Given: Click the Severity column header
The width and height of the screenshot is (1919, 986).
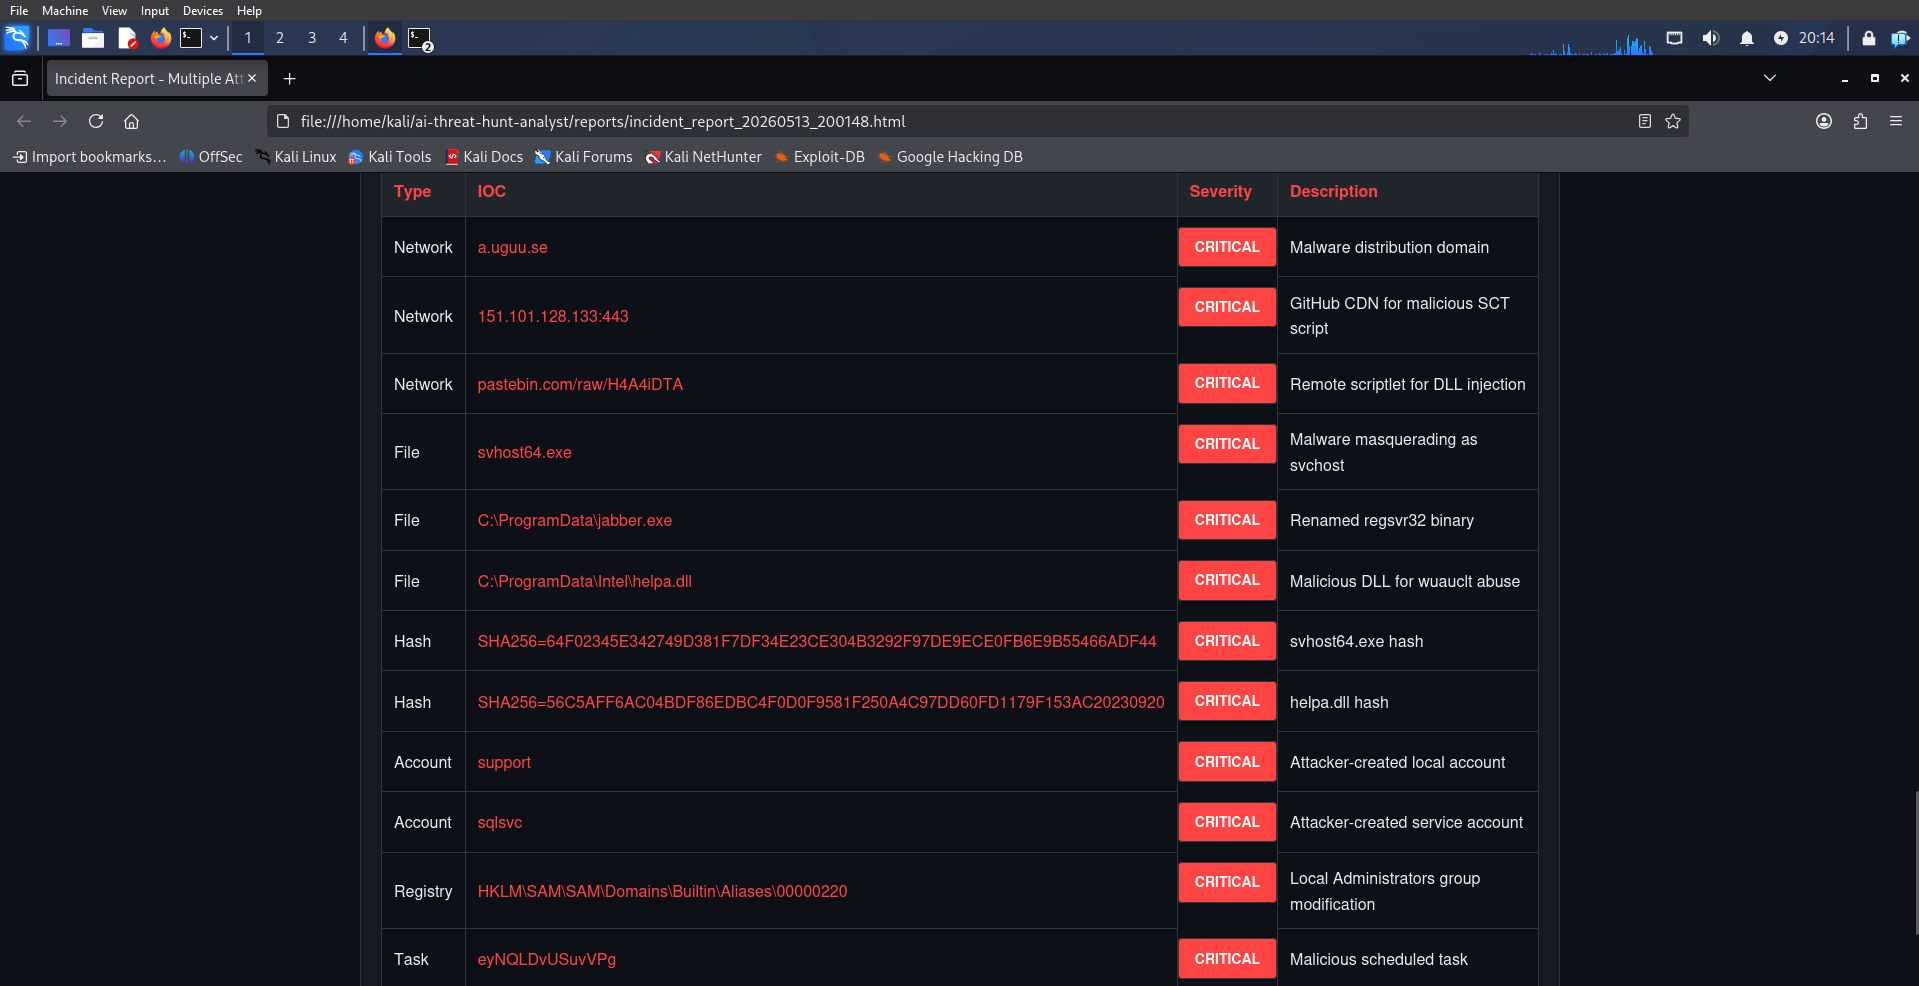Looking at the screenshot, I should [x=1220, y=191].
